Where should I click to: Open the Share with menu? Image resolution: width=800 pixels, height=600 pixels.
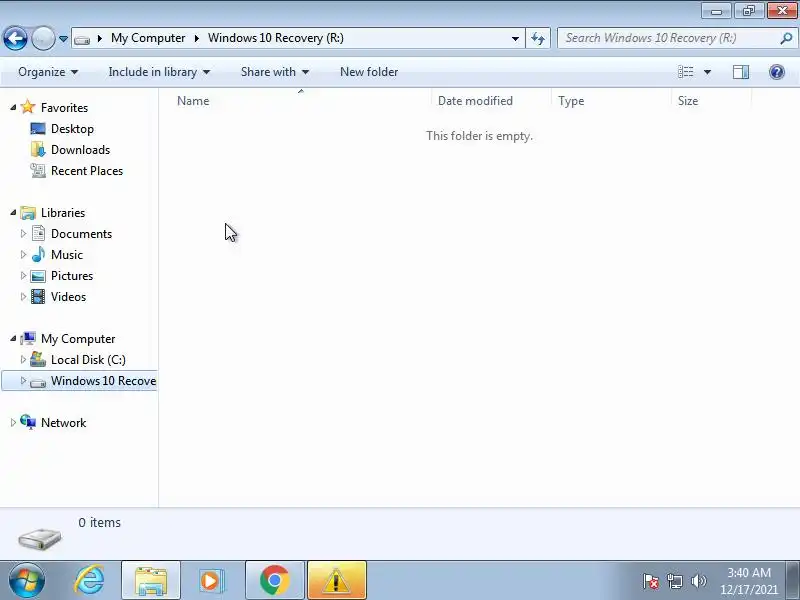click(275, 72)
